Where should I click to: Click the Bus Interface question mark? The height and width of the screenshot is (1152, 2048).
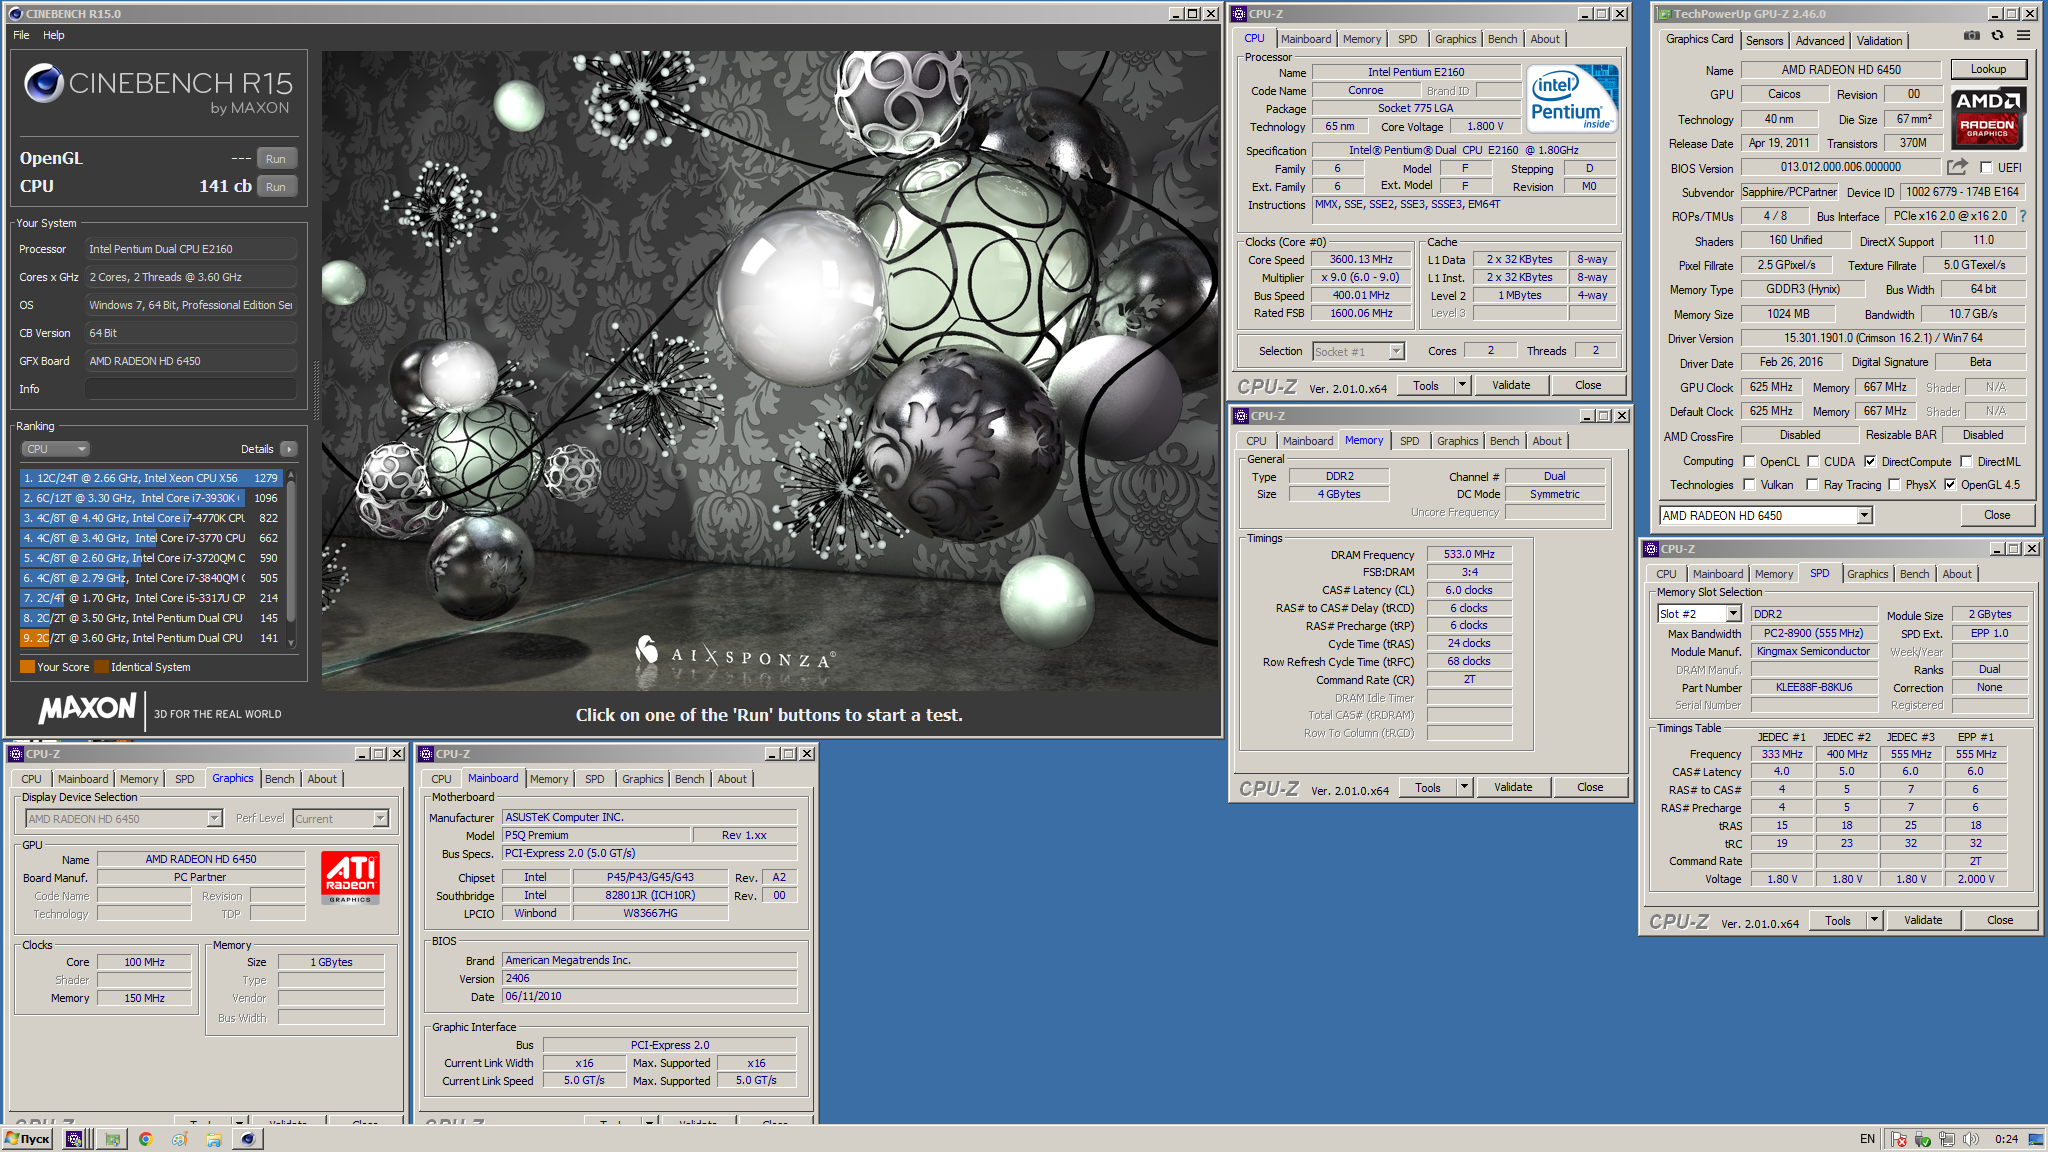pyautogui.click(x=2023, y=216)
